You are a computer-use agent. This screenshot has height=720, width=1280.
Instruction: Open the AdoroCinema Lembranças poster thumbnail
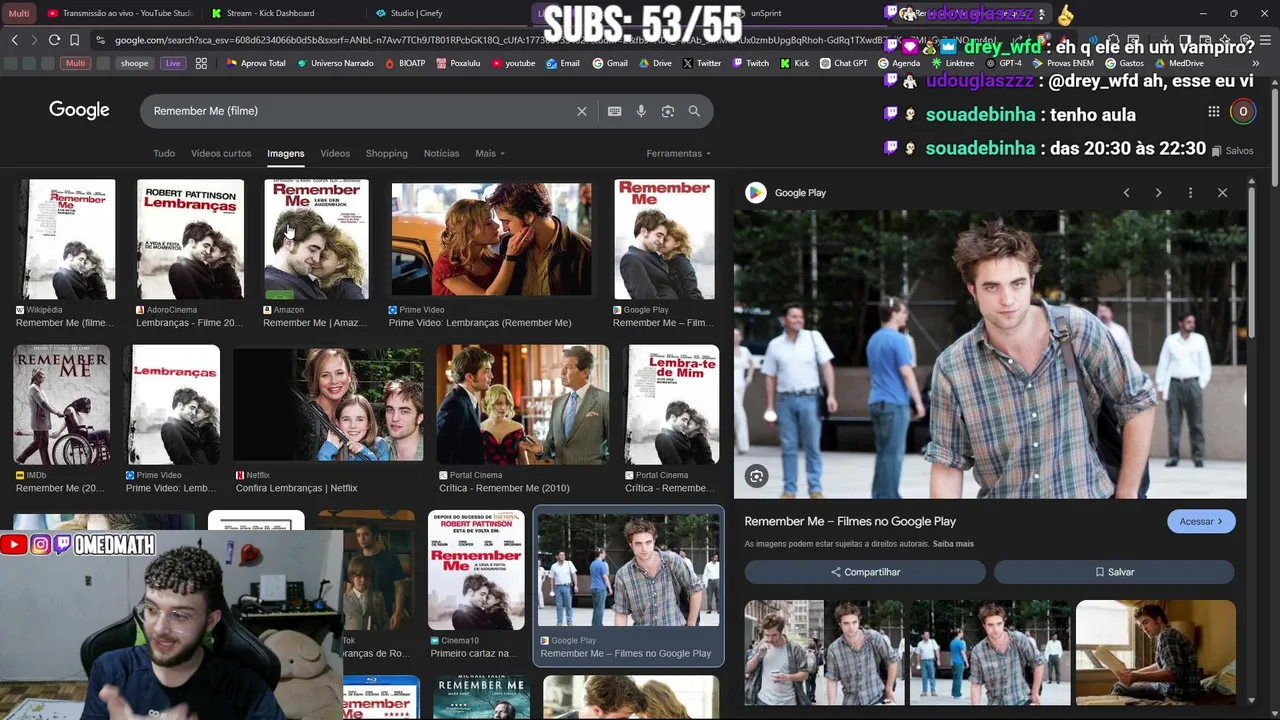(190, 240)
